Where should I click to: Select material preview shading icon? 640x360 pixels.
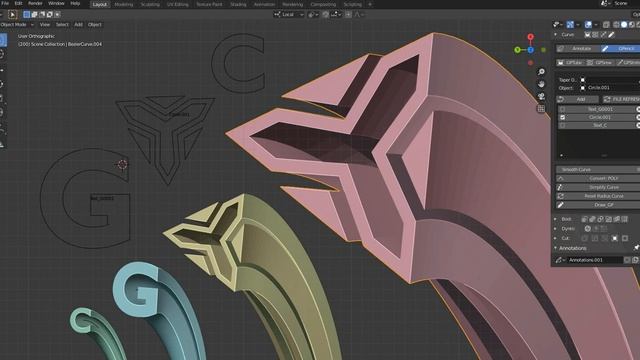(631, 25)
